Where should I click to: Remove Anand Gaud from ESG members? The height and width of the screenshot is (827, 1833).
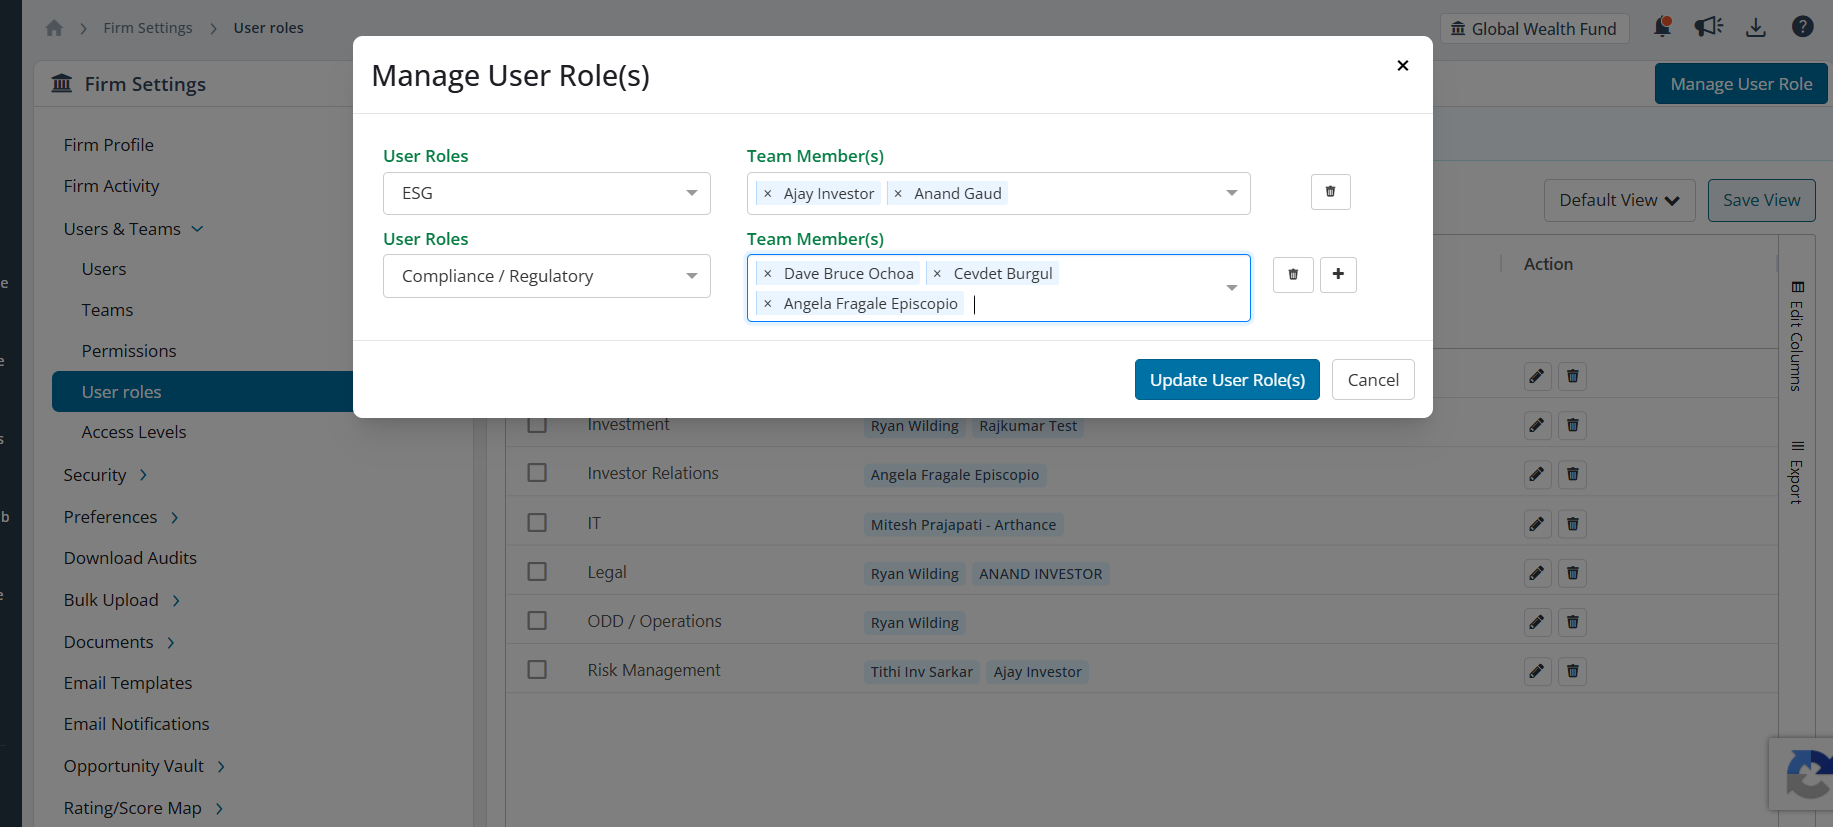[x=898, y=194]
